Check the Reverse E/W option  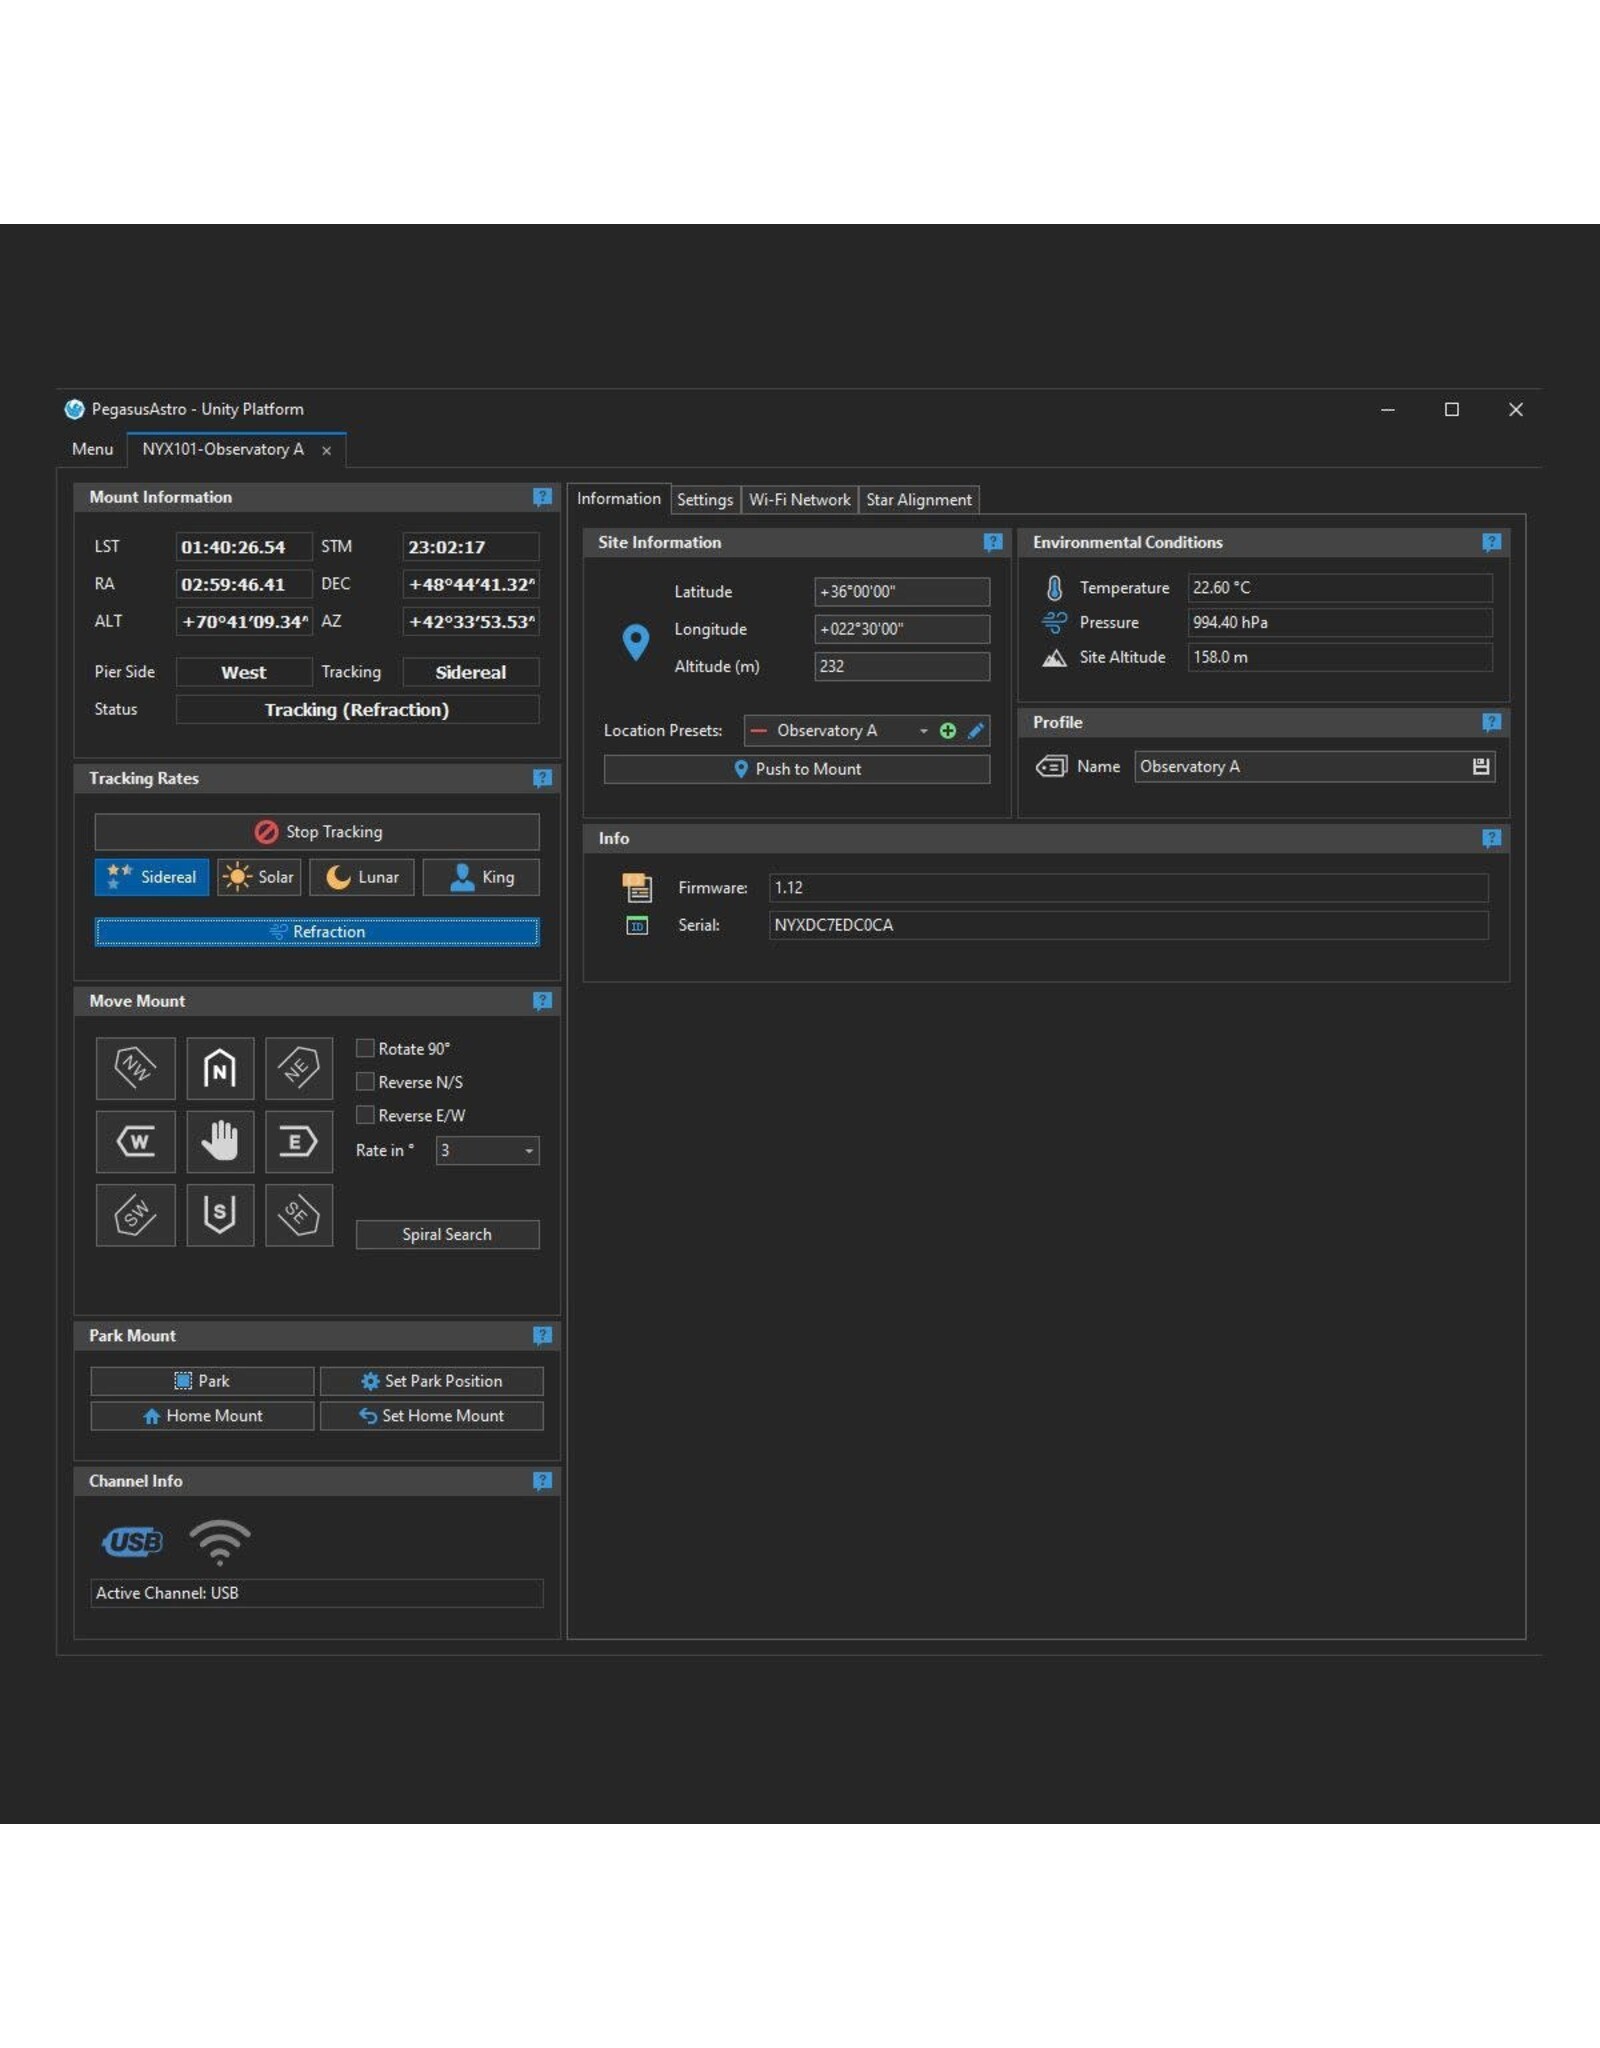point(366,1115)
